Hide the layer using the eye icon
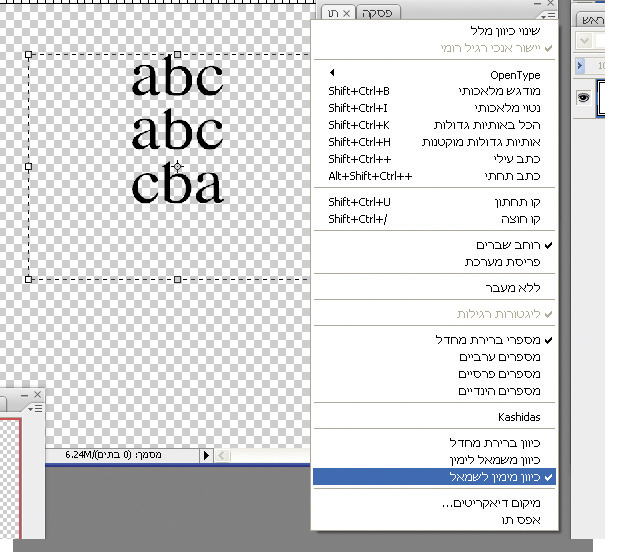 [582, 97]
